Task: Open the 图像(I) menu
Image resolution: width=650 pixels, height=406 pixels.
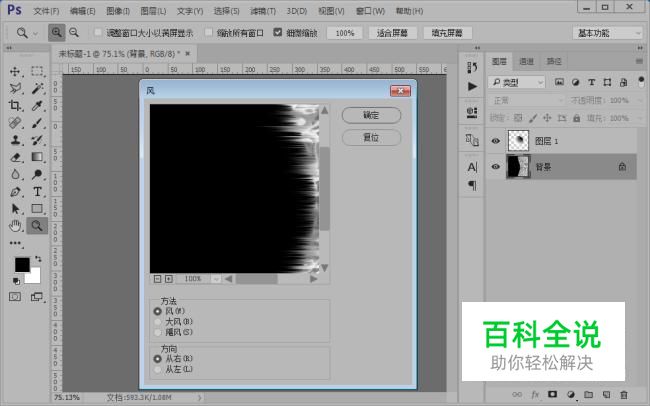Action: pyautogui.click(x=118, y=11)
